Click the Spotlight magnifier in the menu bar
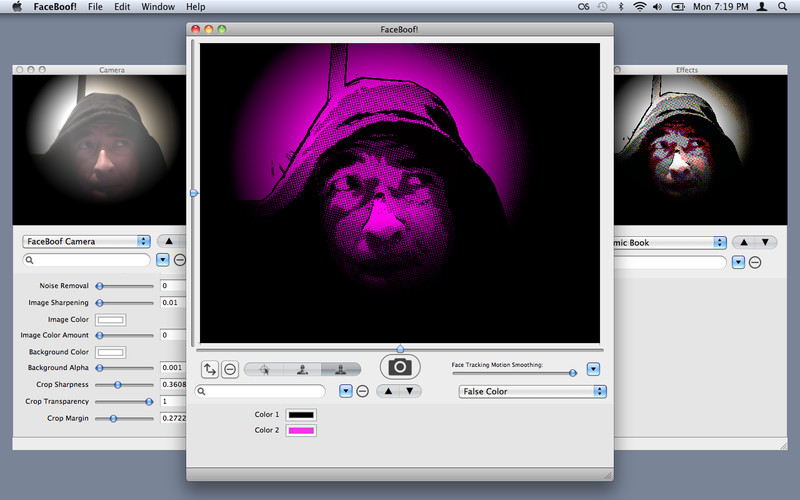This screenshot has width=800, height=500. coord(781,7)
